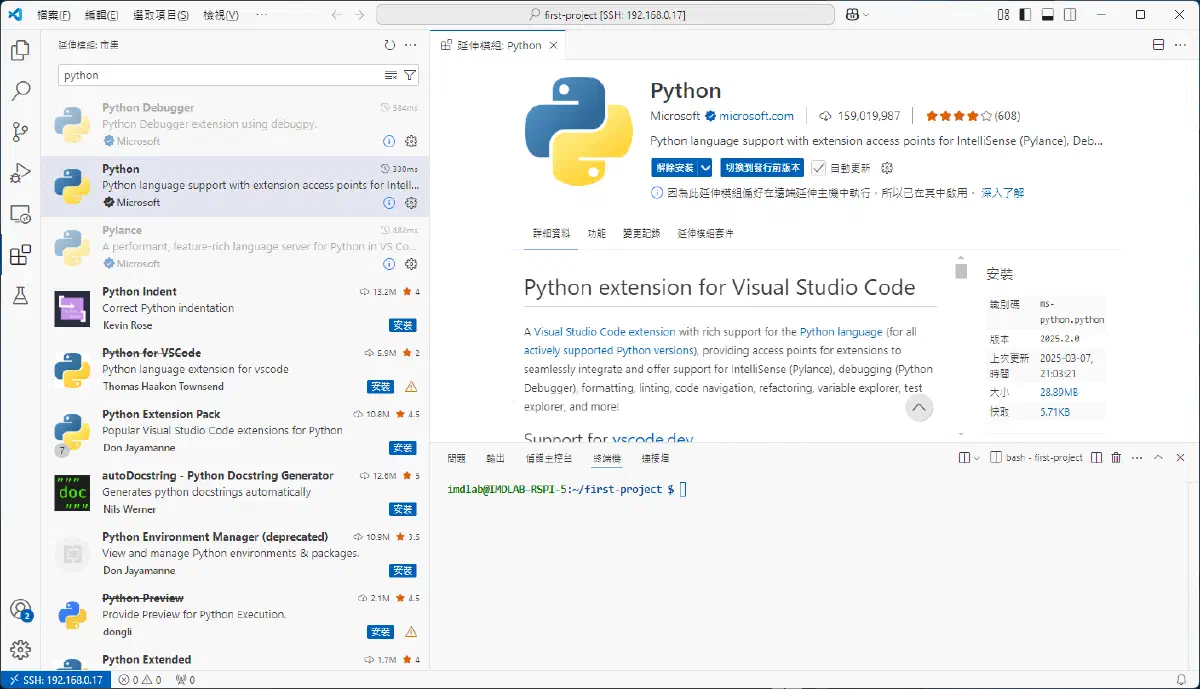Open the Source Control view
Image resolution: width=1200 pixels, height=689 pixels.
(20, 132)
